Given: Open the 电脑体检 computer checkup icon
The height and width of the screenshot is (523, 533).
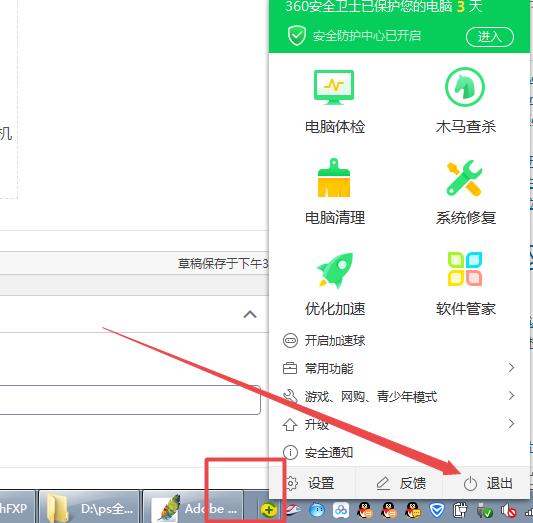Looking at the screenshot, I should tap(334, 88).
